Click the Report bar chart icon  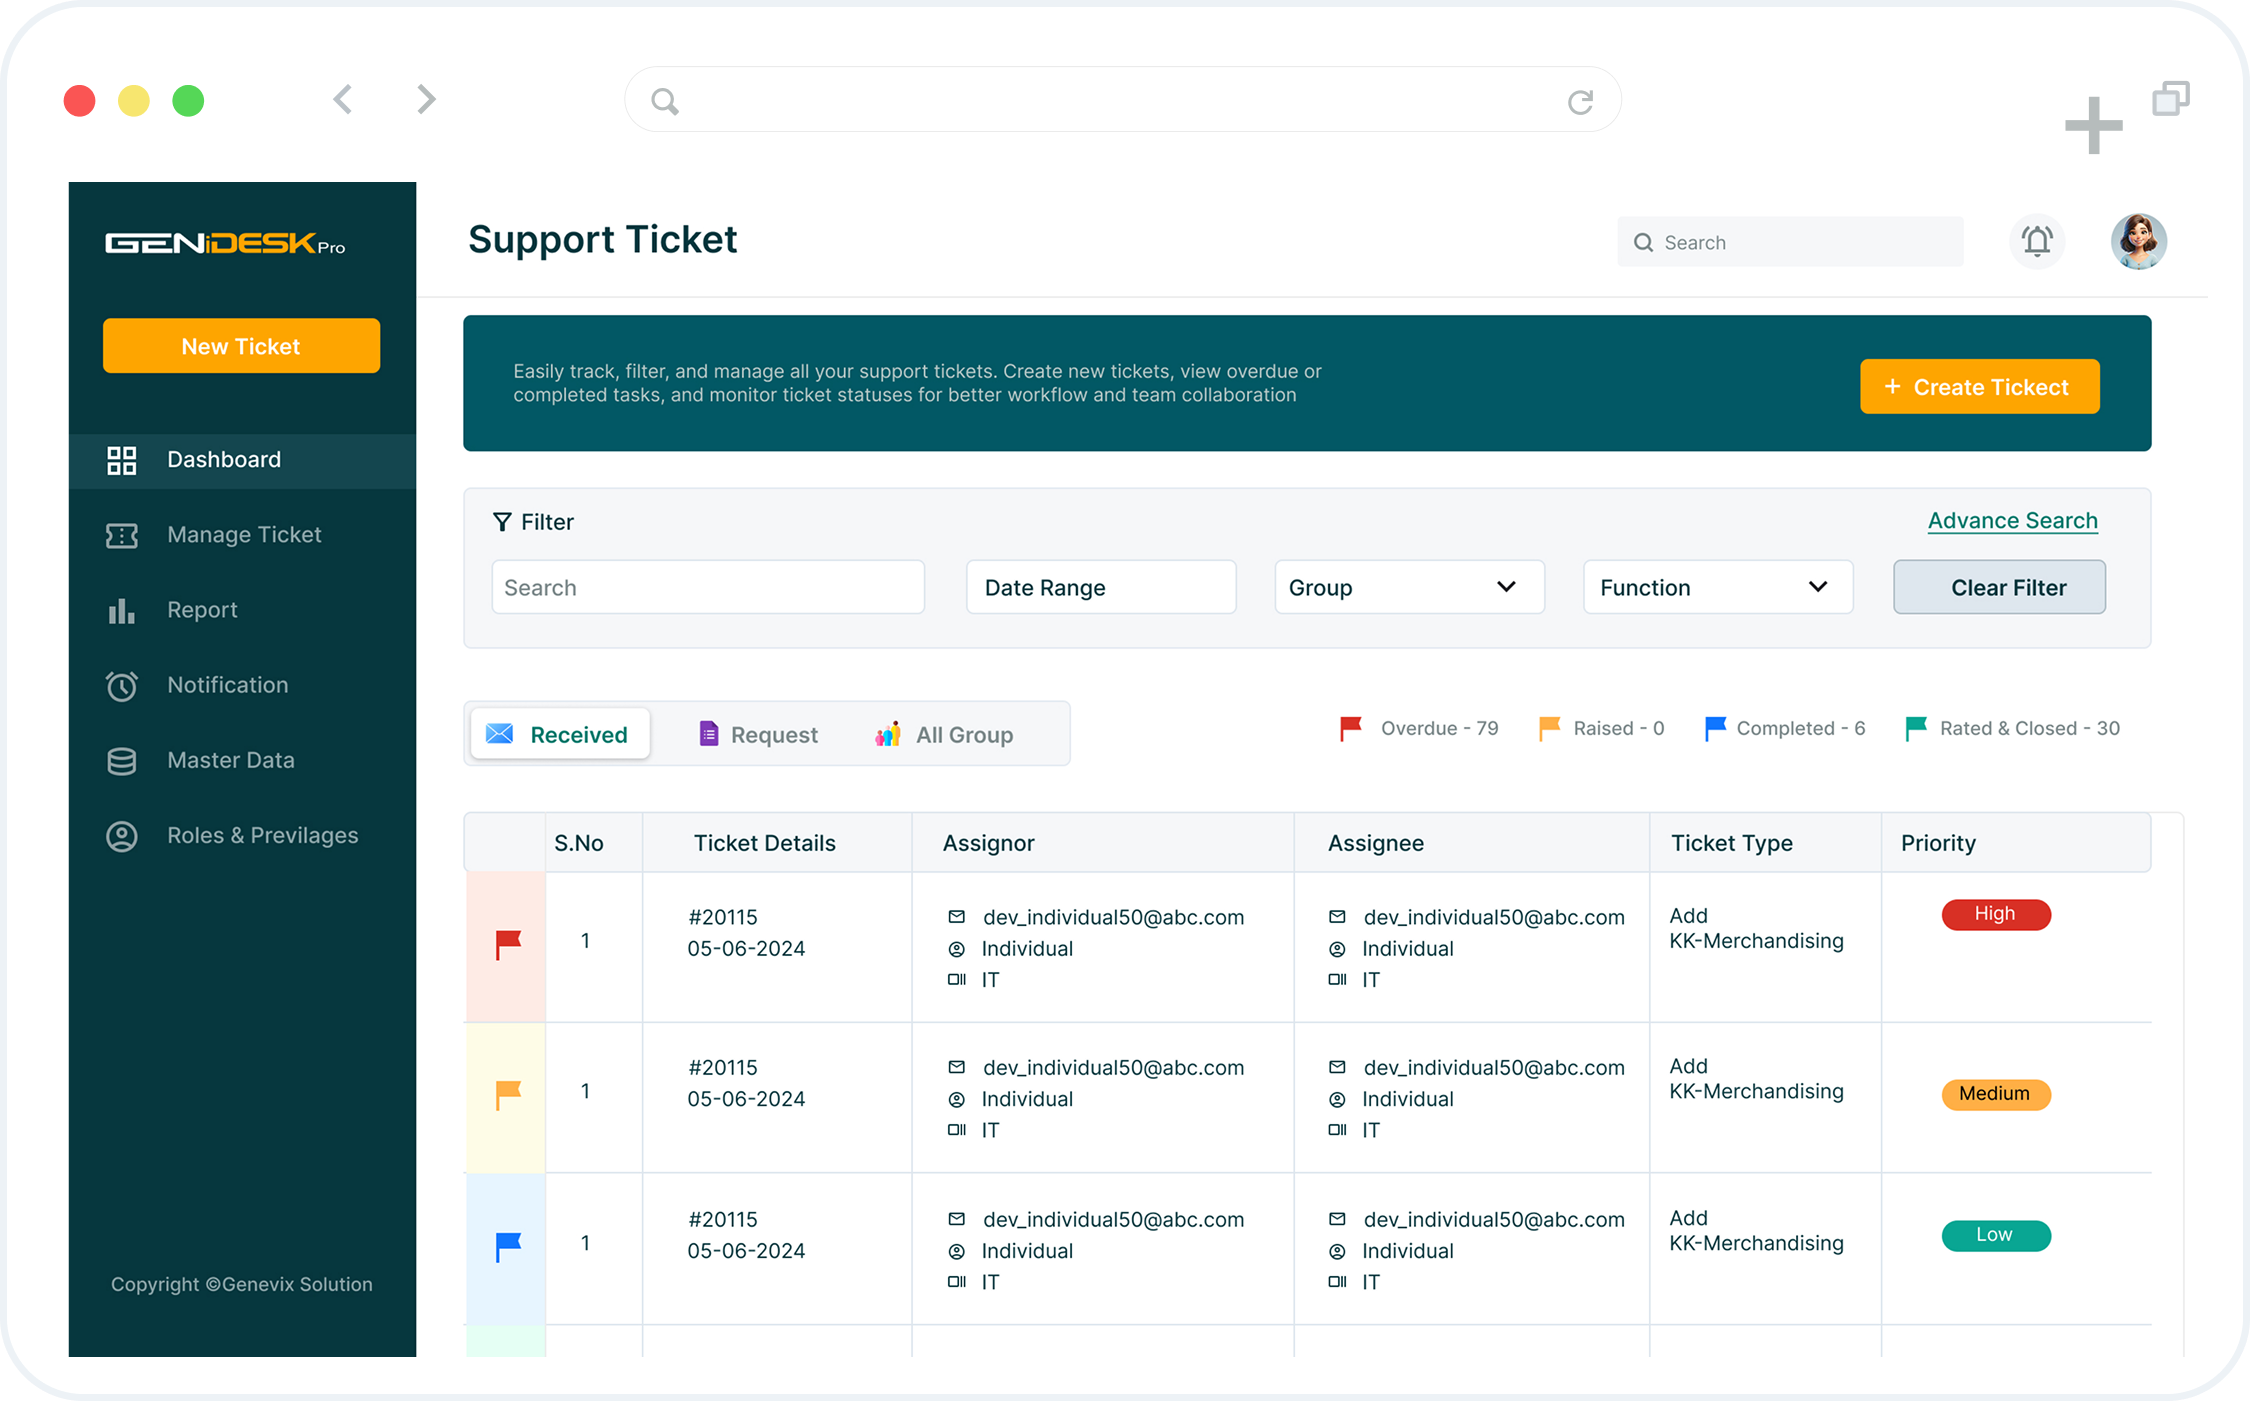click(122, 610)
